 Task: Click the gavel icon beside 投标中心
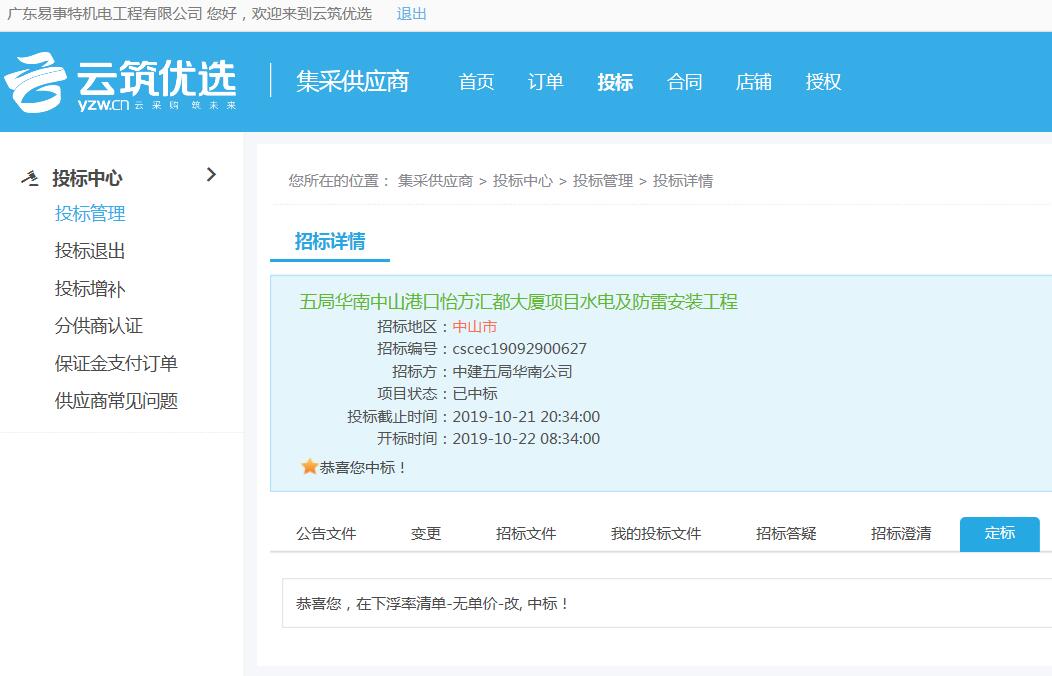click(31, 178)
